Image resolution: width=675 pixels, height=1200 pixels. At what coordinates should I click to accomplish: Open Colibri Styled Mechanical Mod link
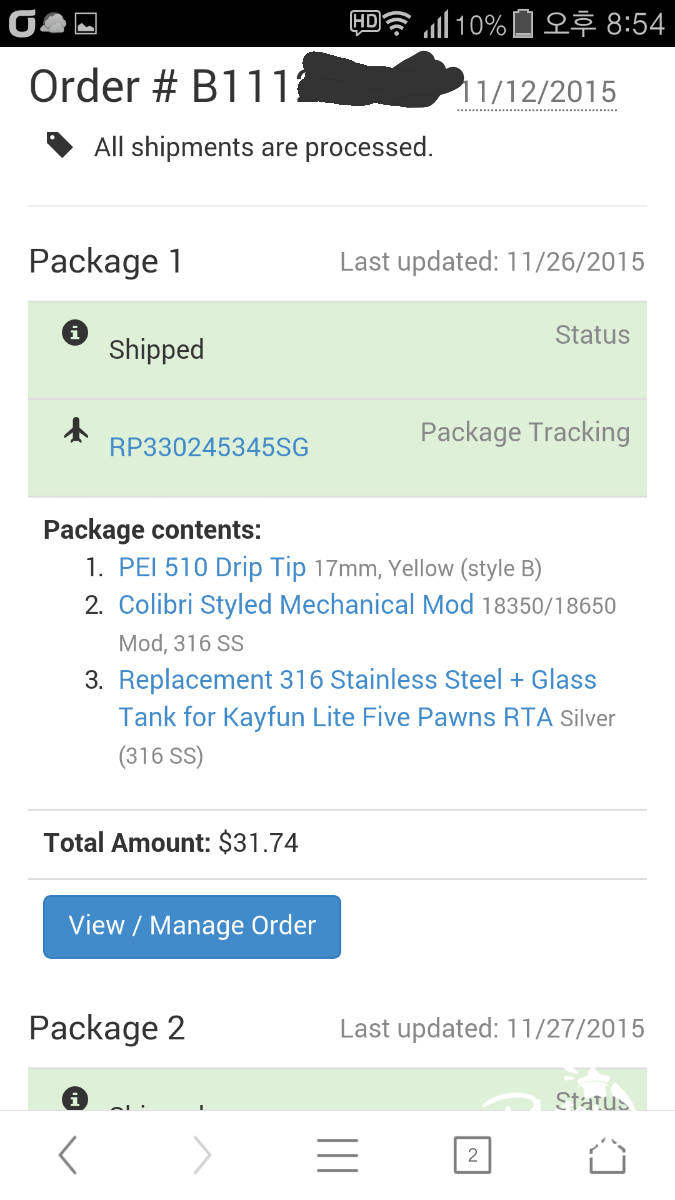(x=296, y=605)
